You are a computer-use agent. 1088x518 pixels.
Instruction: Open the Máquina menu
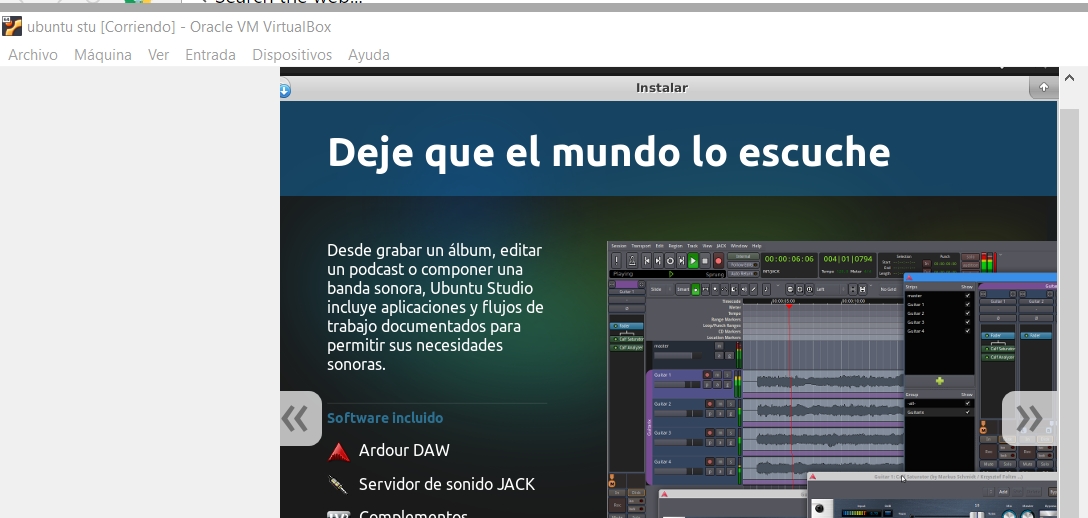103,55
